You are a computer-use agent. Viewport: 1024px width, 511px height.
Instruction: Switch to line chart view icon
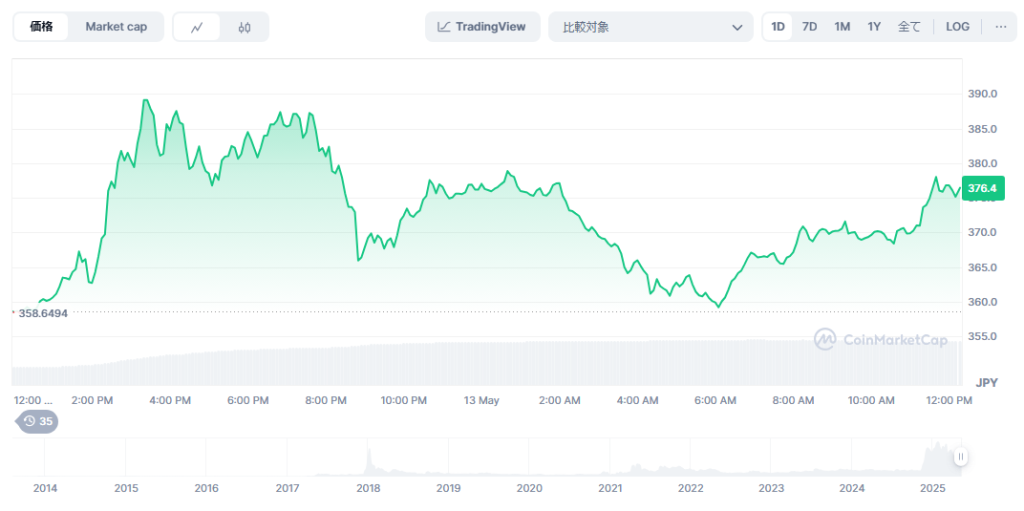coord(197,27)
